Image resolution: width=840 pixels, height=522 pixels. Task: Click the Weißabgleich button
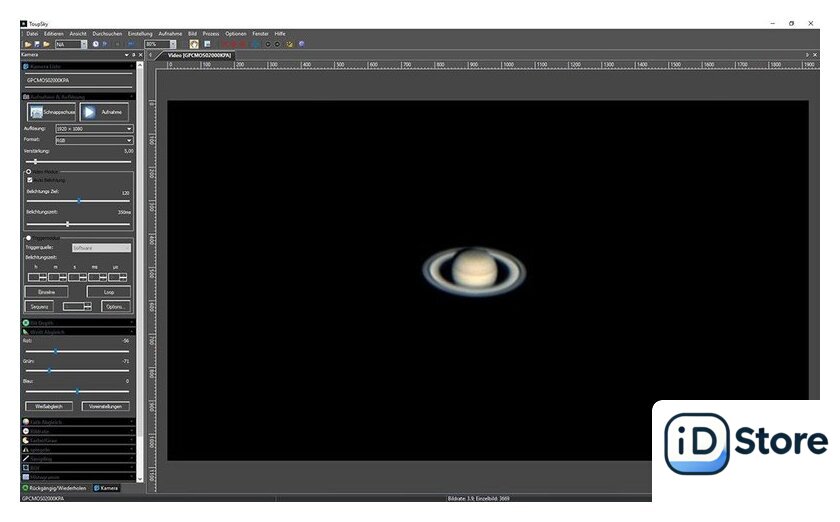(x=50, y=407)
